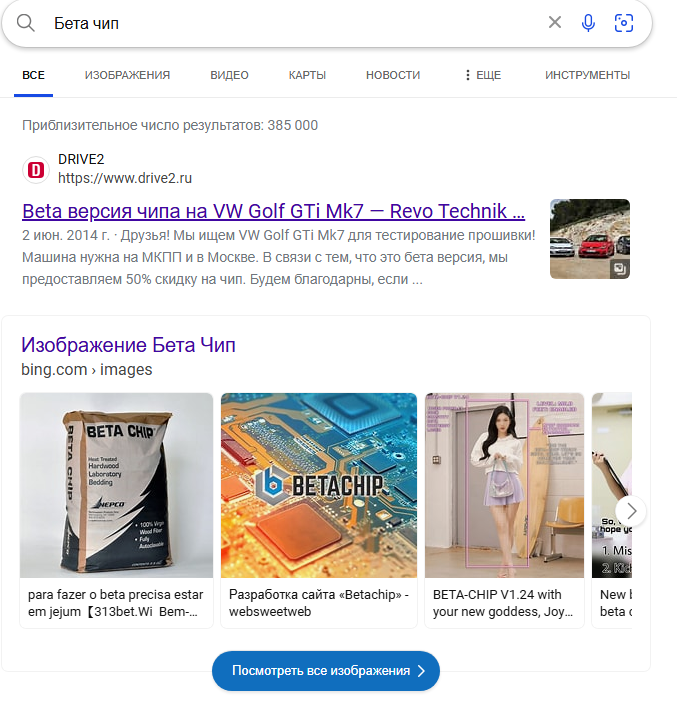Open the BETACHIP circuit board image

(x=319, y=485)
